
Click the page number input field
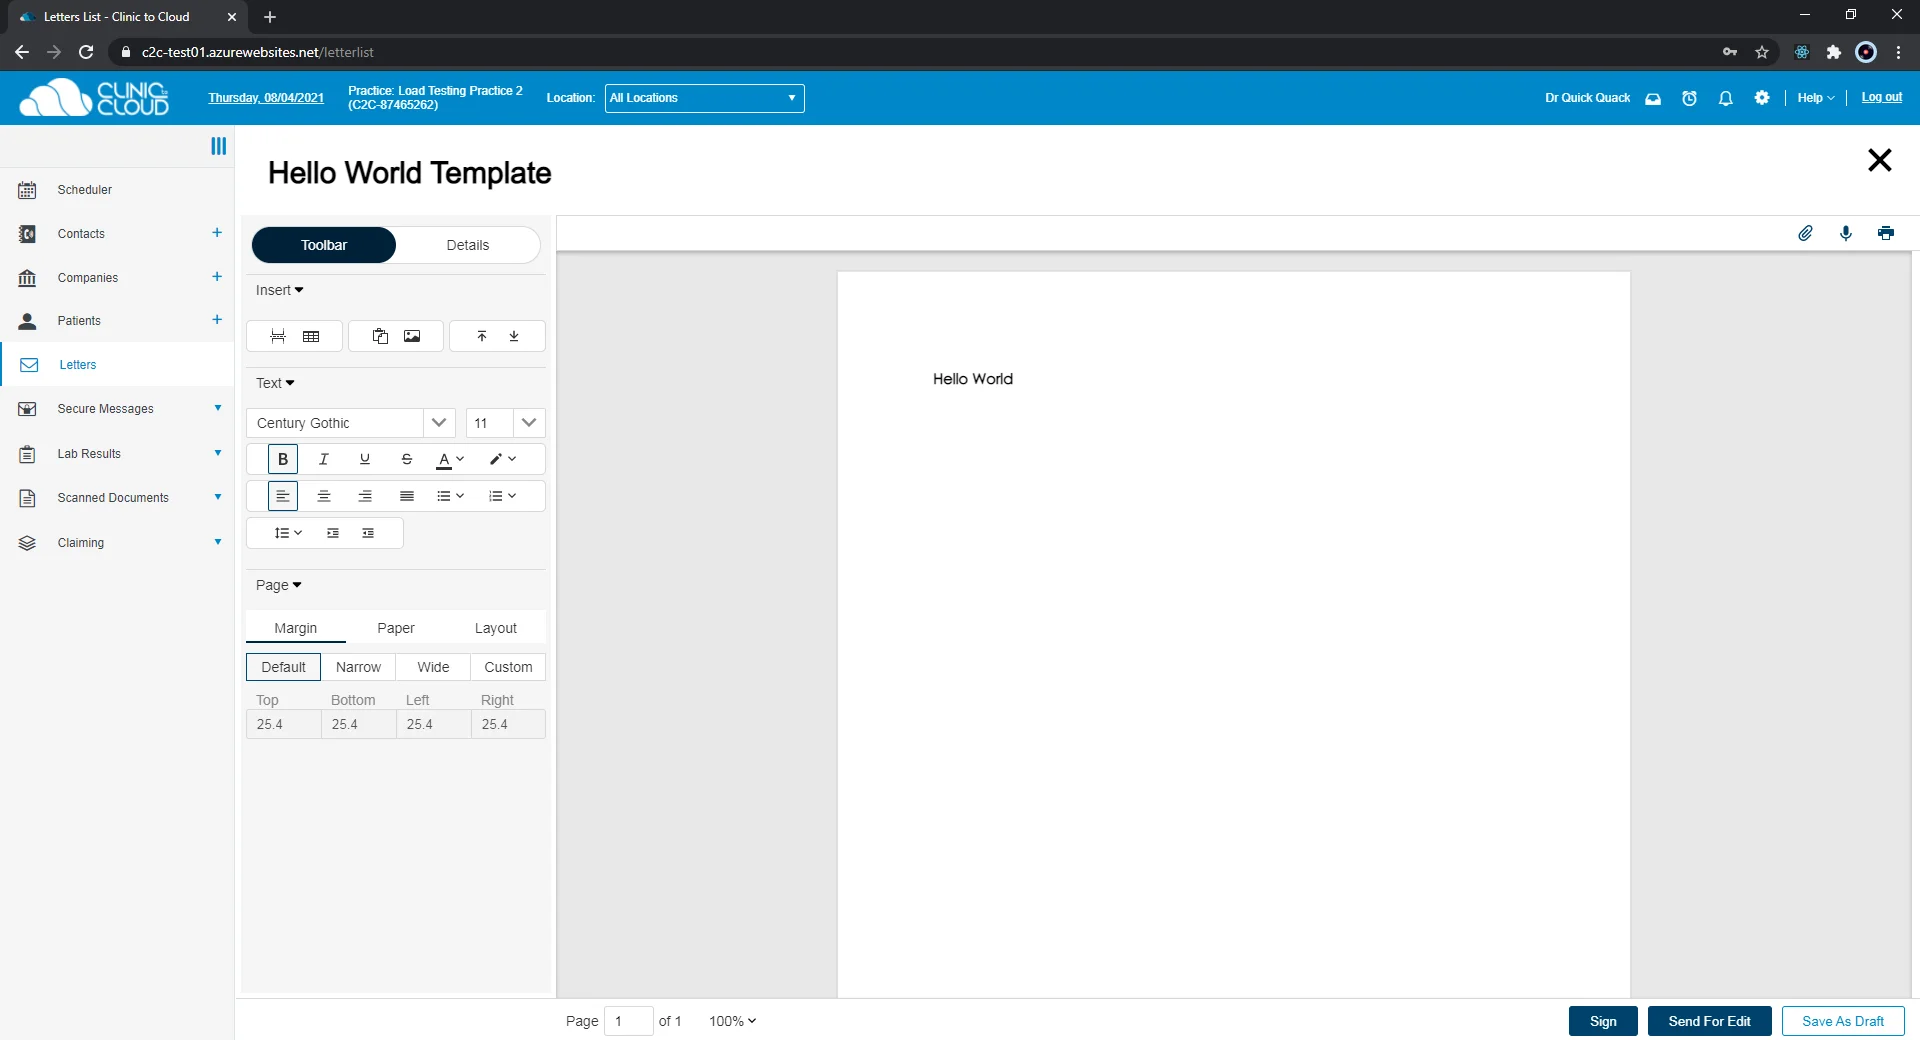point(628,1021)
